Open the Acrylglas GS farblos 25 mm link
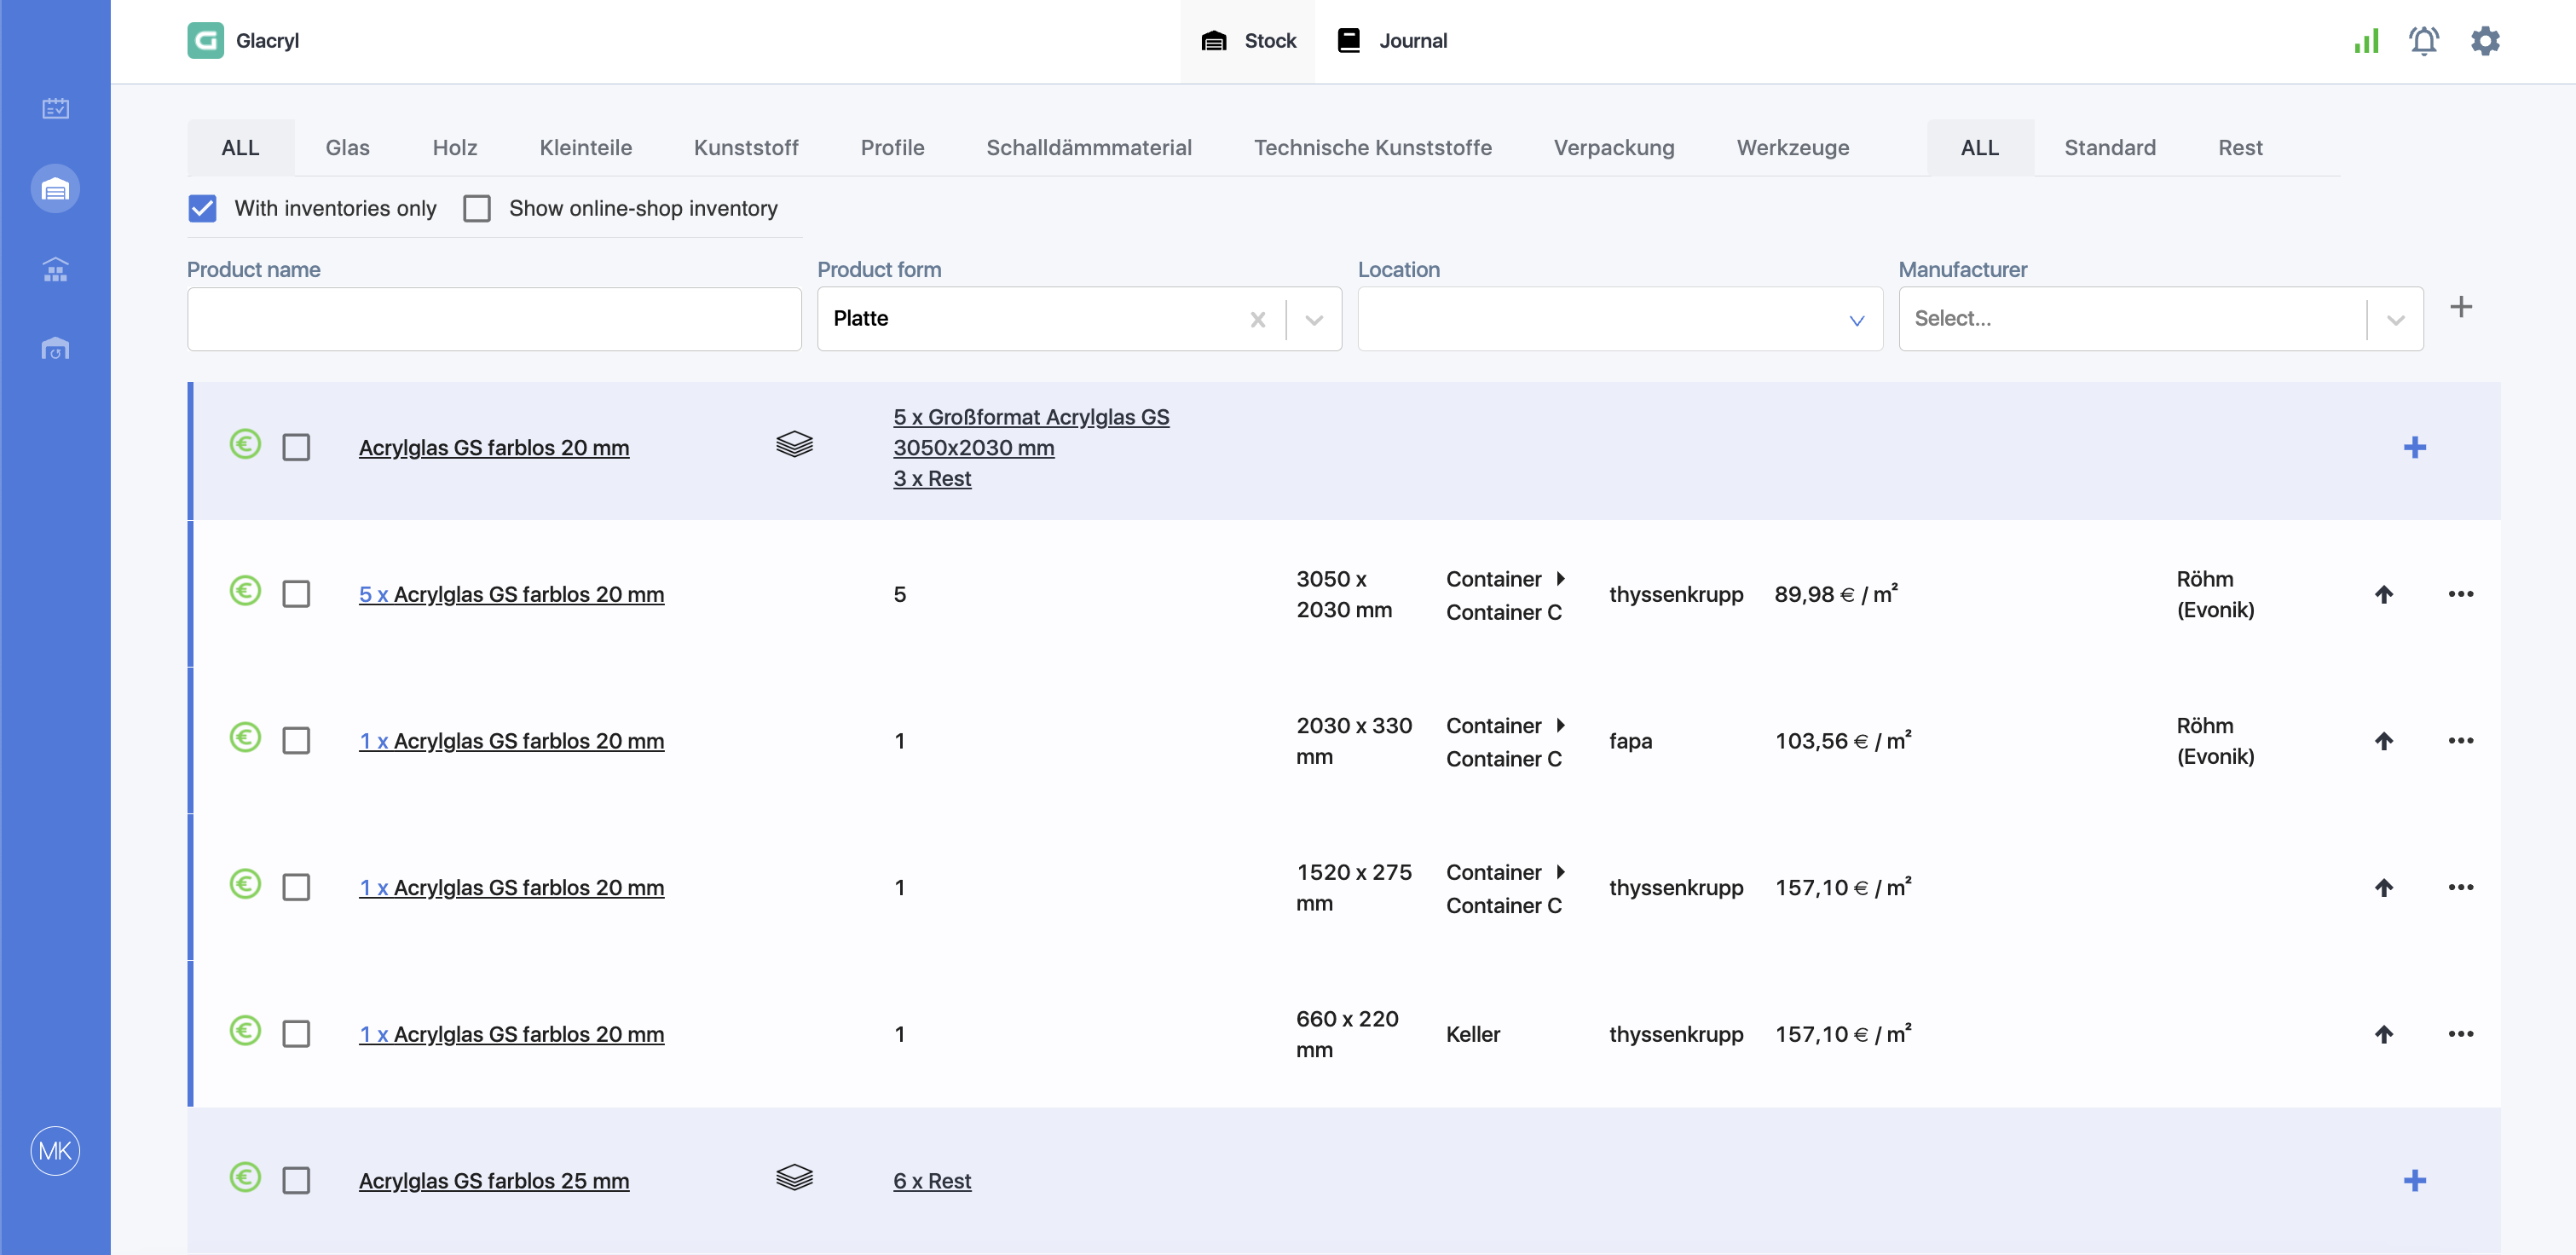The height and width of the screenshot is (1255, 2576). tap(494, 1181)
